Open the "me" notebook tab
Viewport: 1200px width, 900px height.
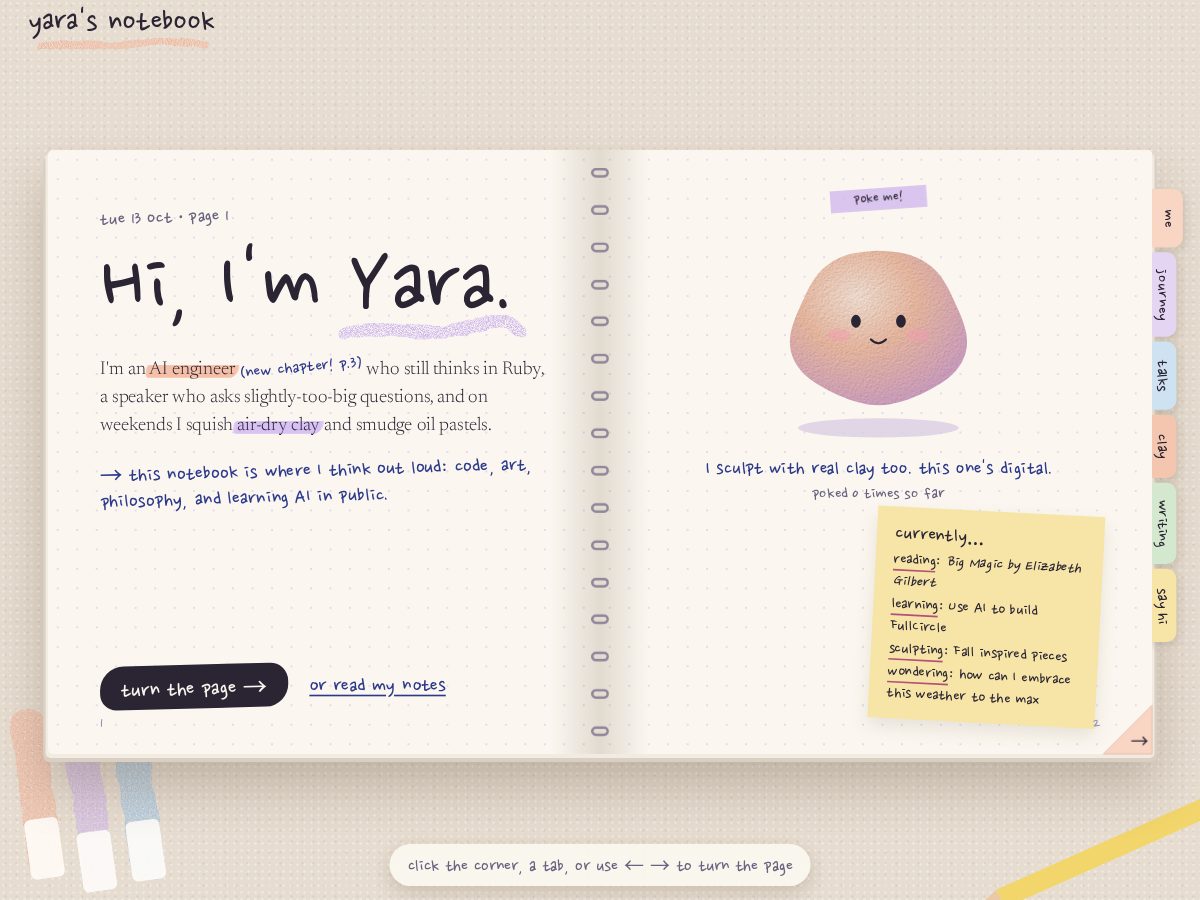click(1167, 218)
